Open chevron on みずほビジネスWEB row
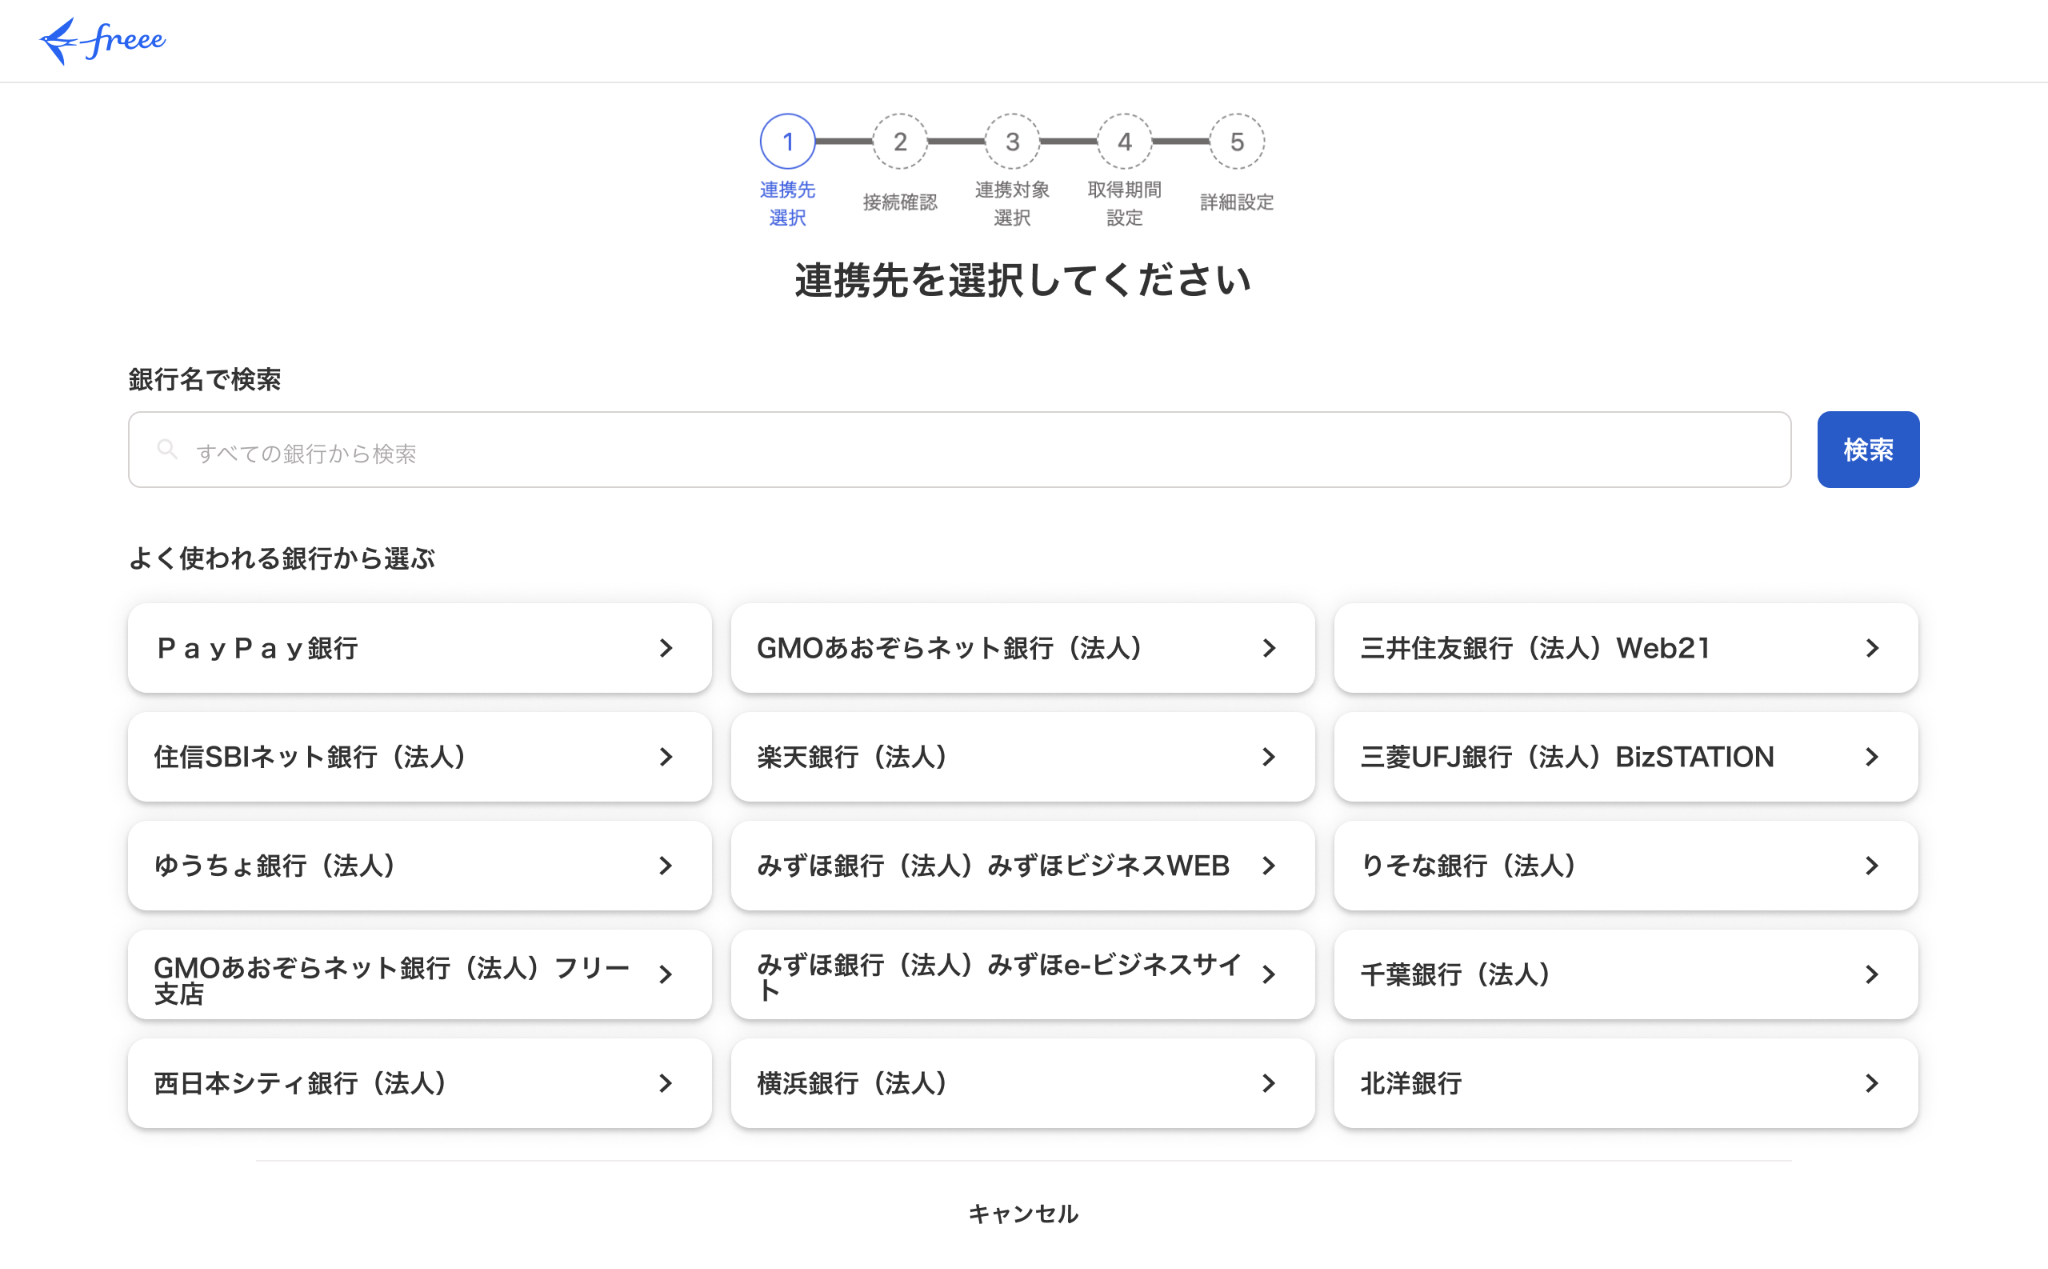The image size is (2048, 1269). [1269, 866]
